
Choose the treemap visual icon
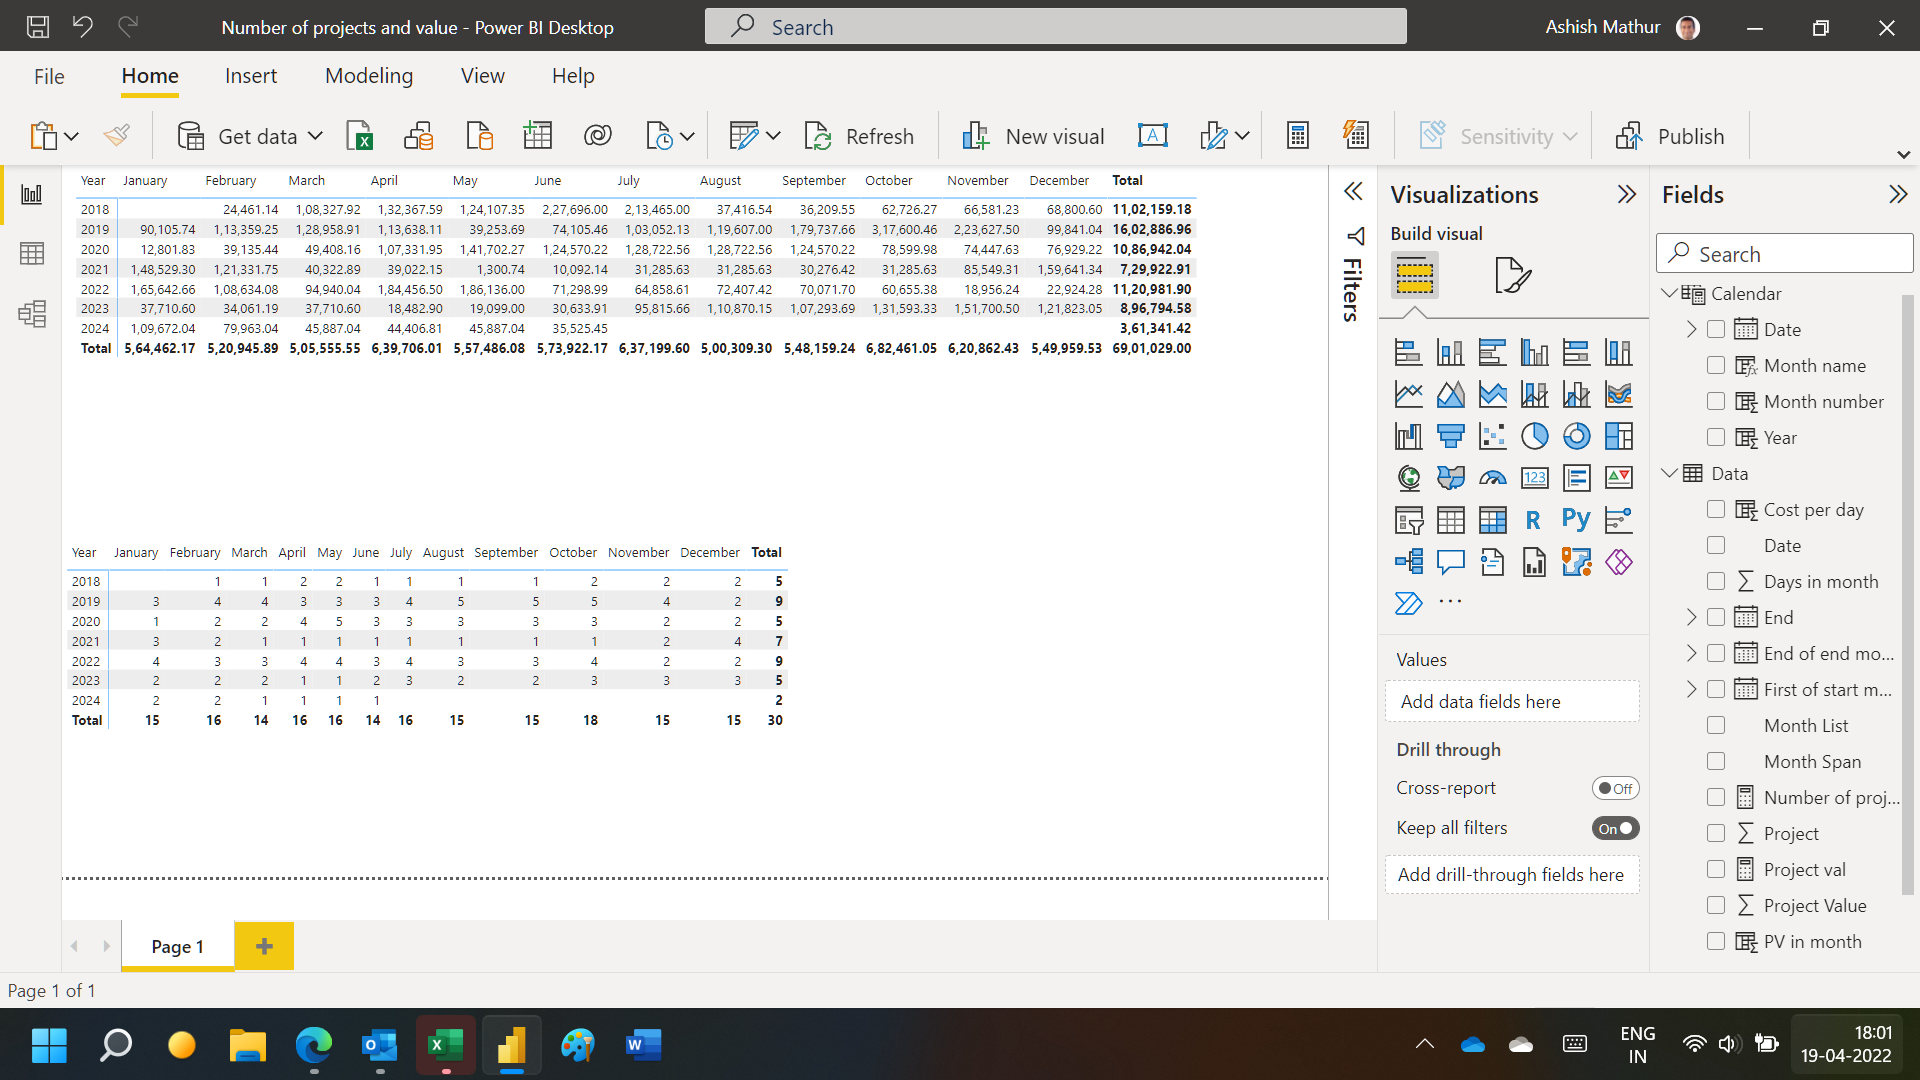pyautogui.click(x=1618, y=436)
